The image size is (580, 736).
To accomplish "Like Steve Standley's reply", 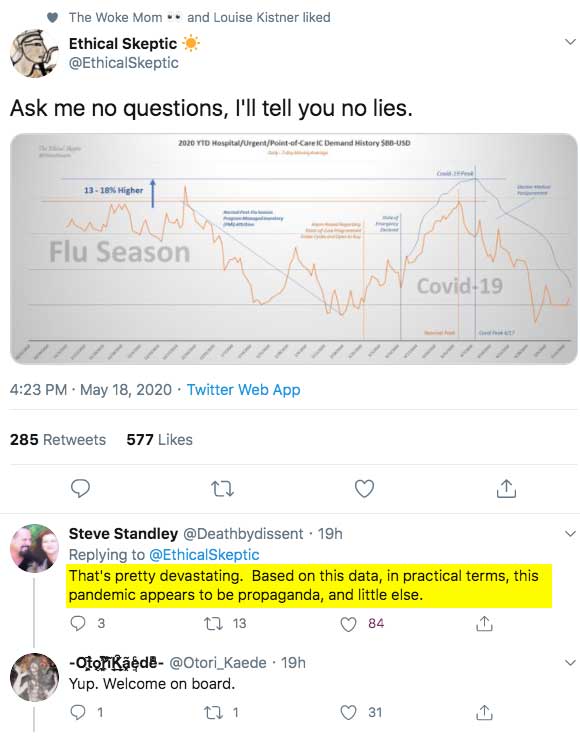I will (x=348, y=624).
